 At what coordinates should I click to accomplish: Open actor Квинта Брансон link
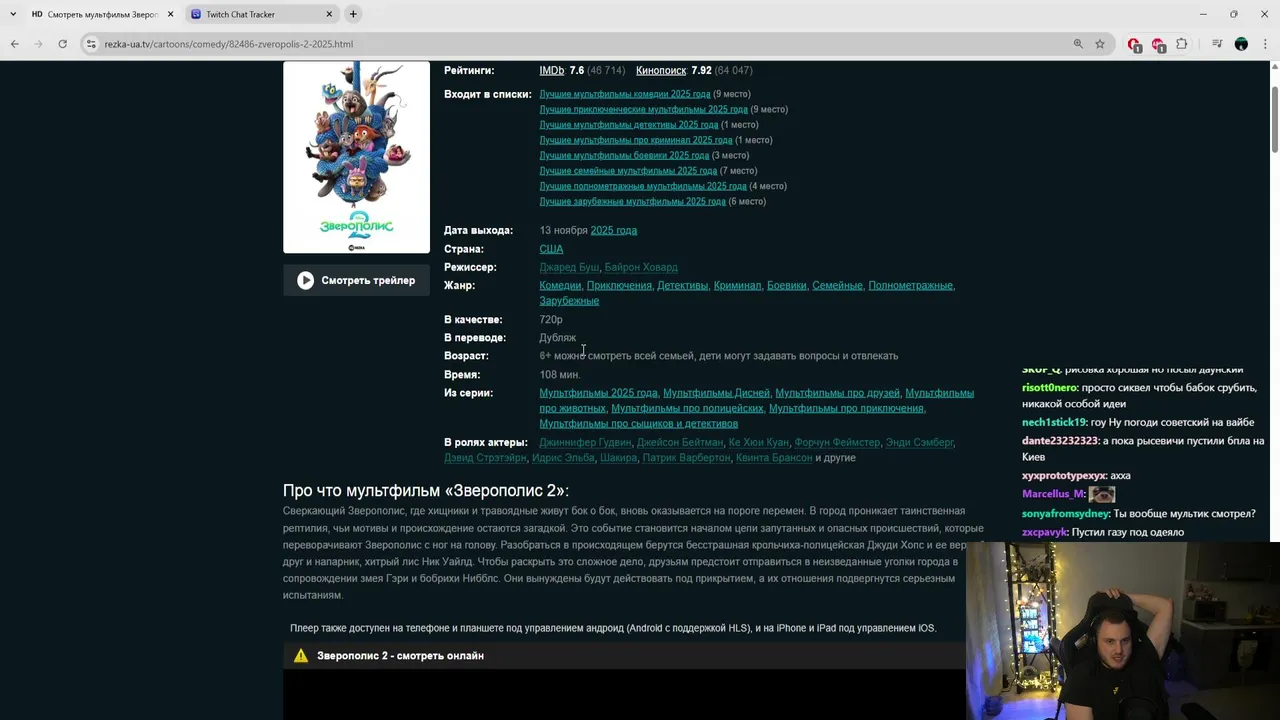tap(774, 458)
